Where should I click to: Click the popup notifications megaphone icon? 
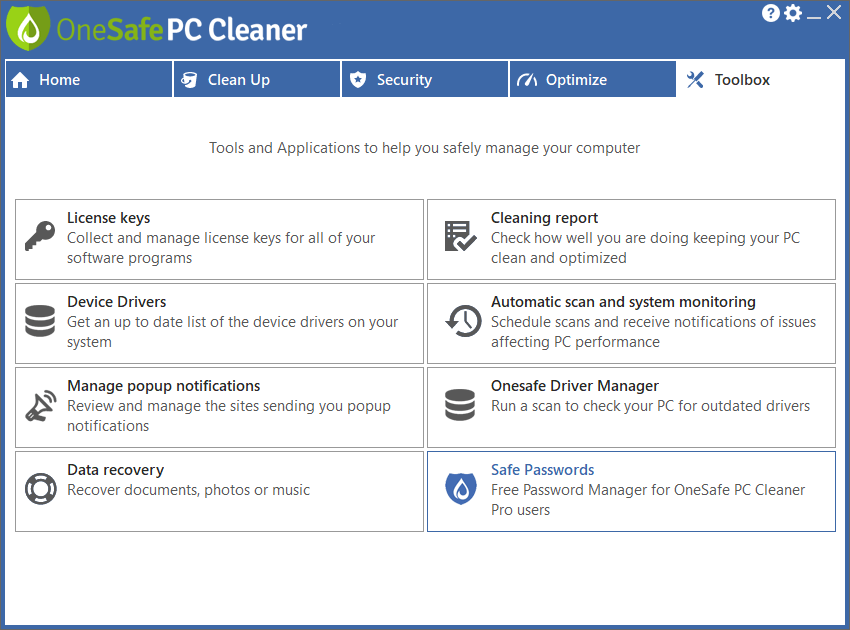(41, 406)
